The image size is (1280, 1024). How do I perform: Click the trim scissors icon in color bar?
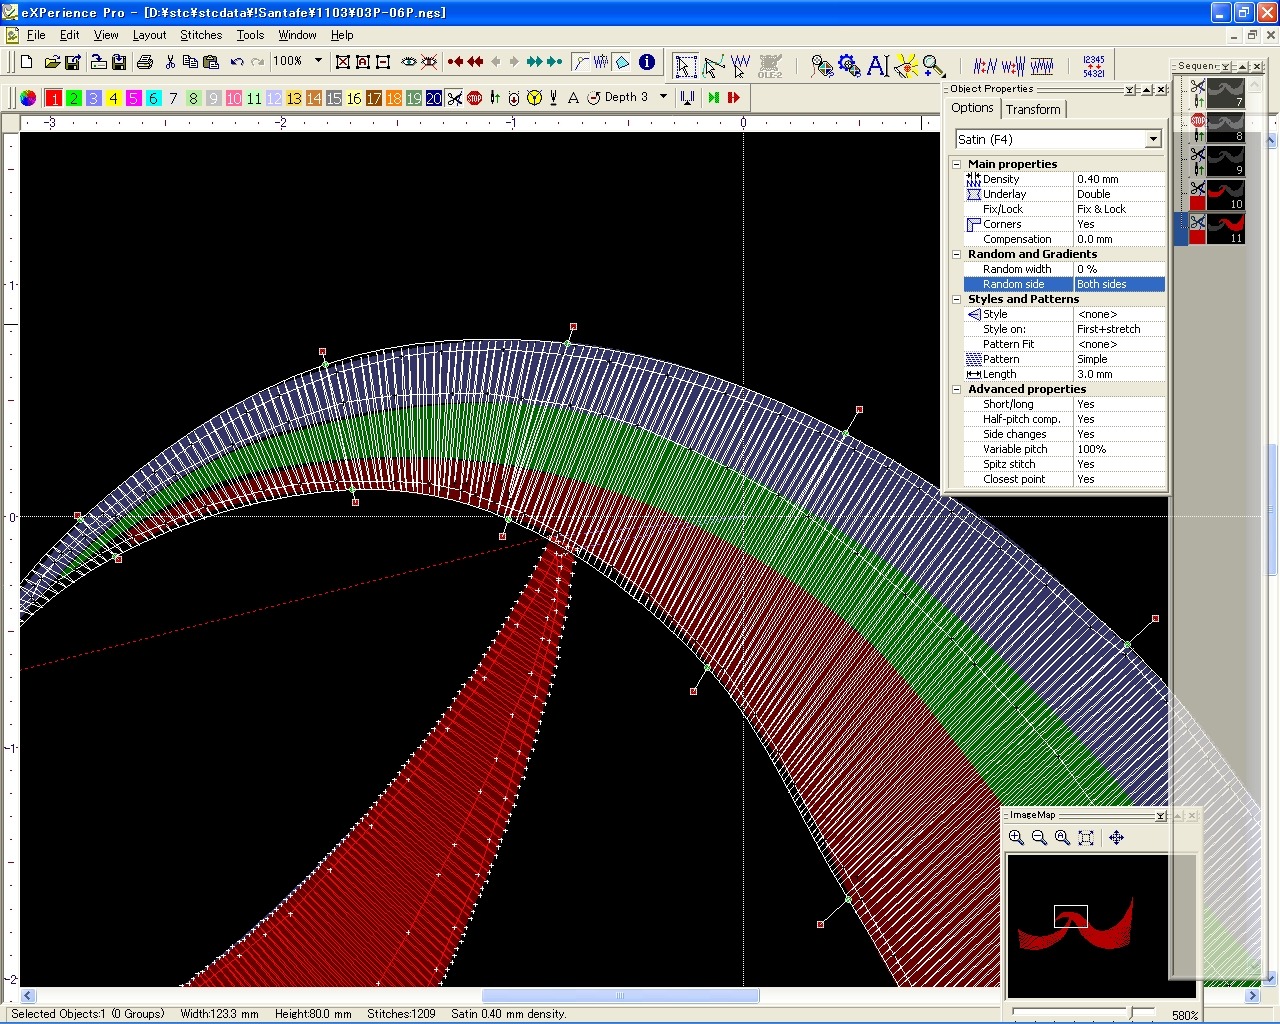(455, 98)
